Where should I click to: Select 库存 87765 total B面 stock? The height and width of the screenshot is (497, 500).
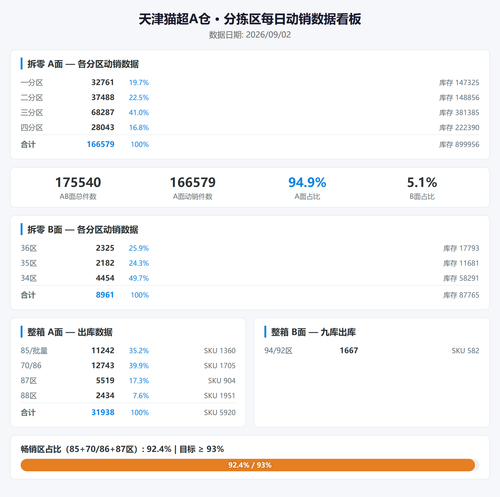click(x=461, y=295)
